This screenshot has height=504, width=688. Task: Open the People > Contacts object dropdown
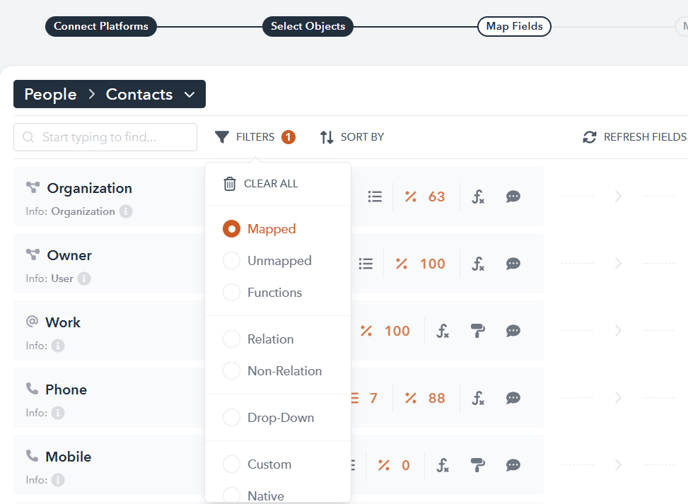(x=109, y=94)
